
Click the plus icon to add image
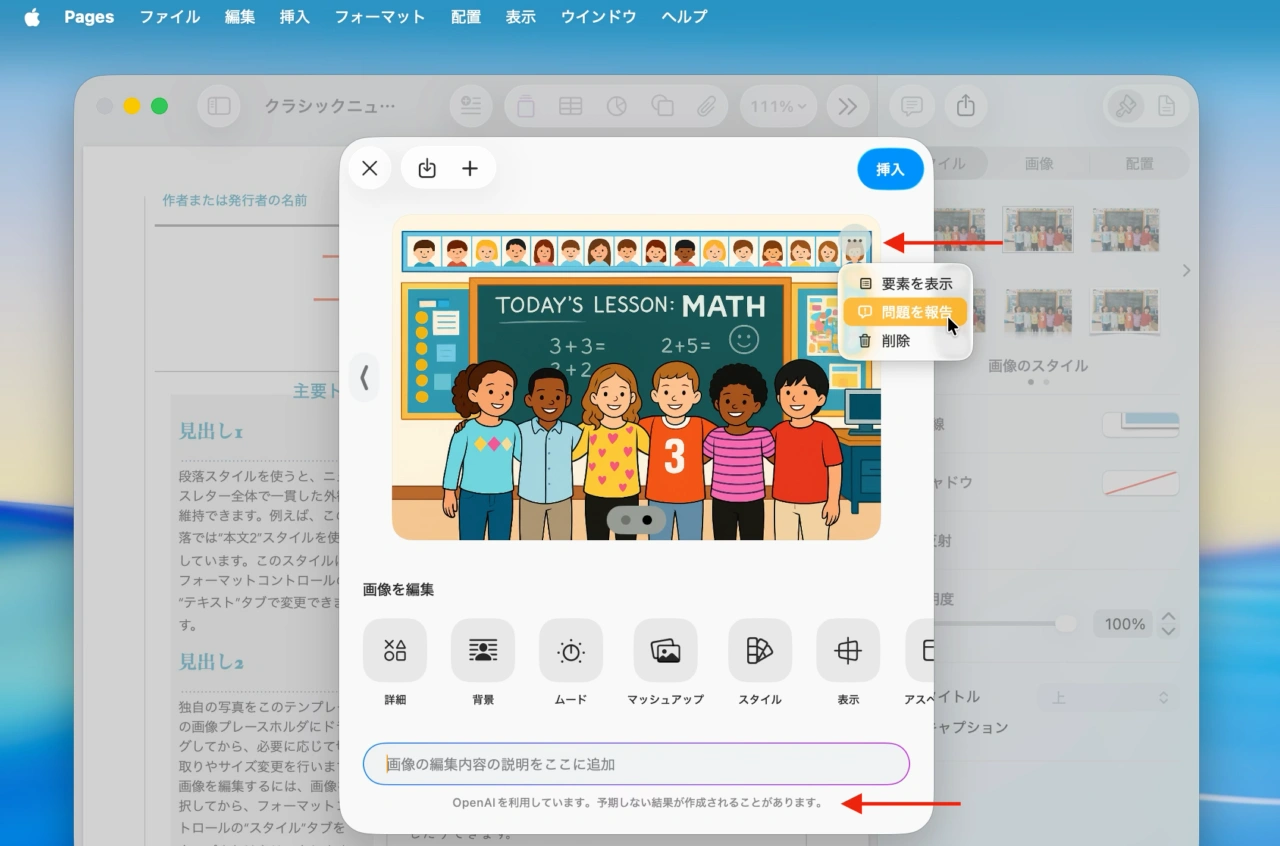[470, 168]
